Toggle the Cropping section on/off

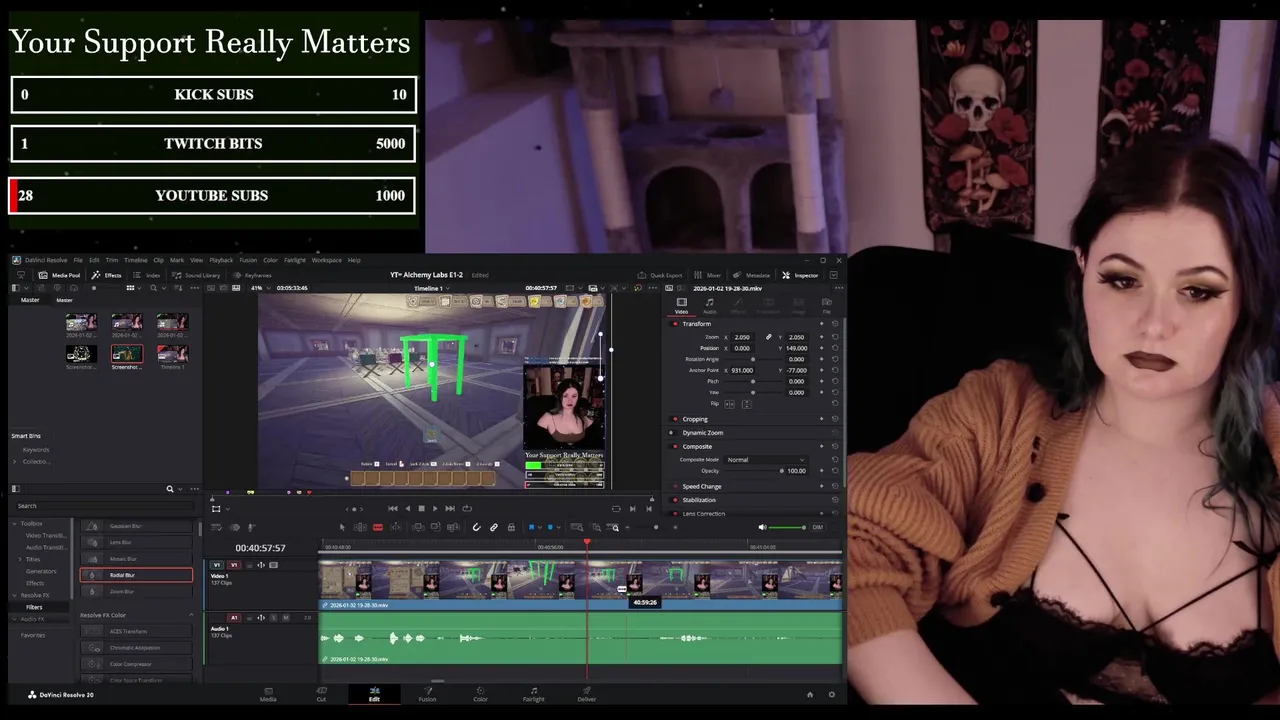point(675,419)
